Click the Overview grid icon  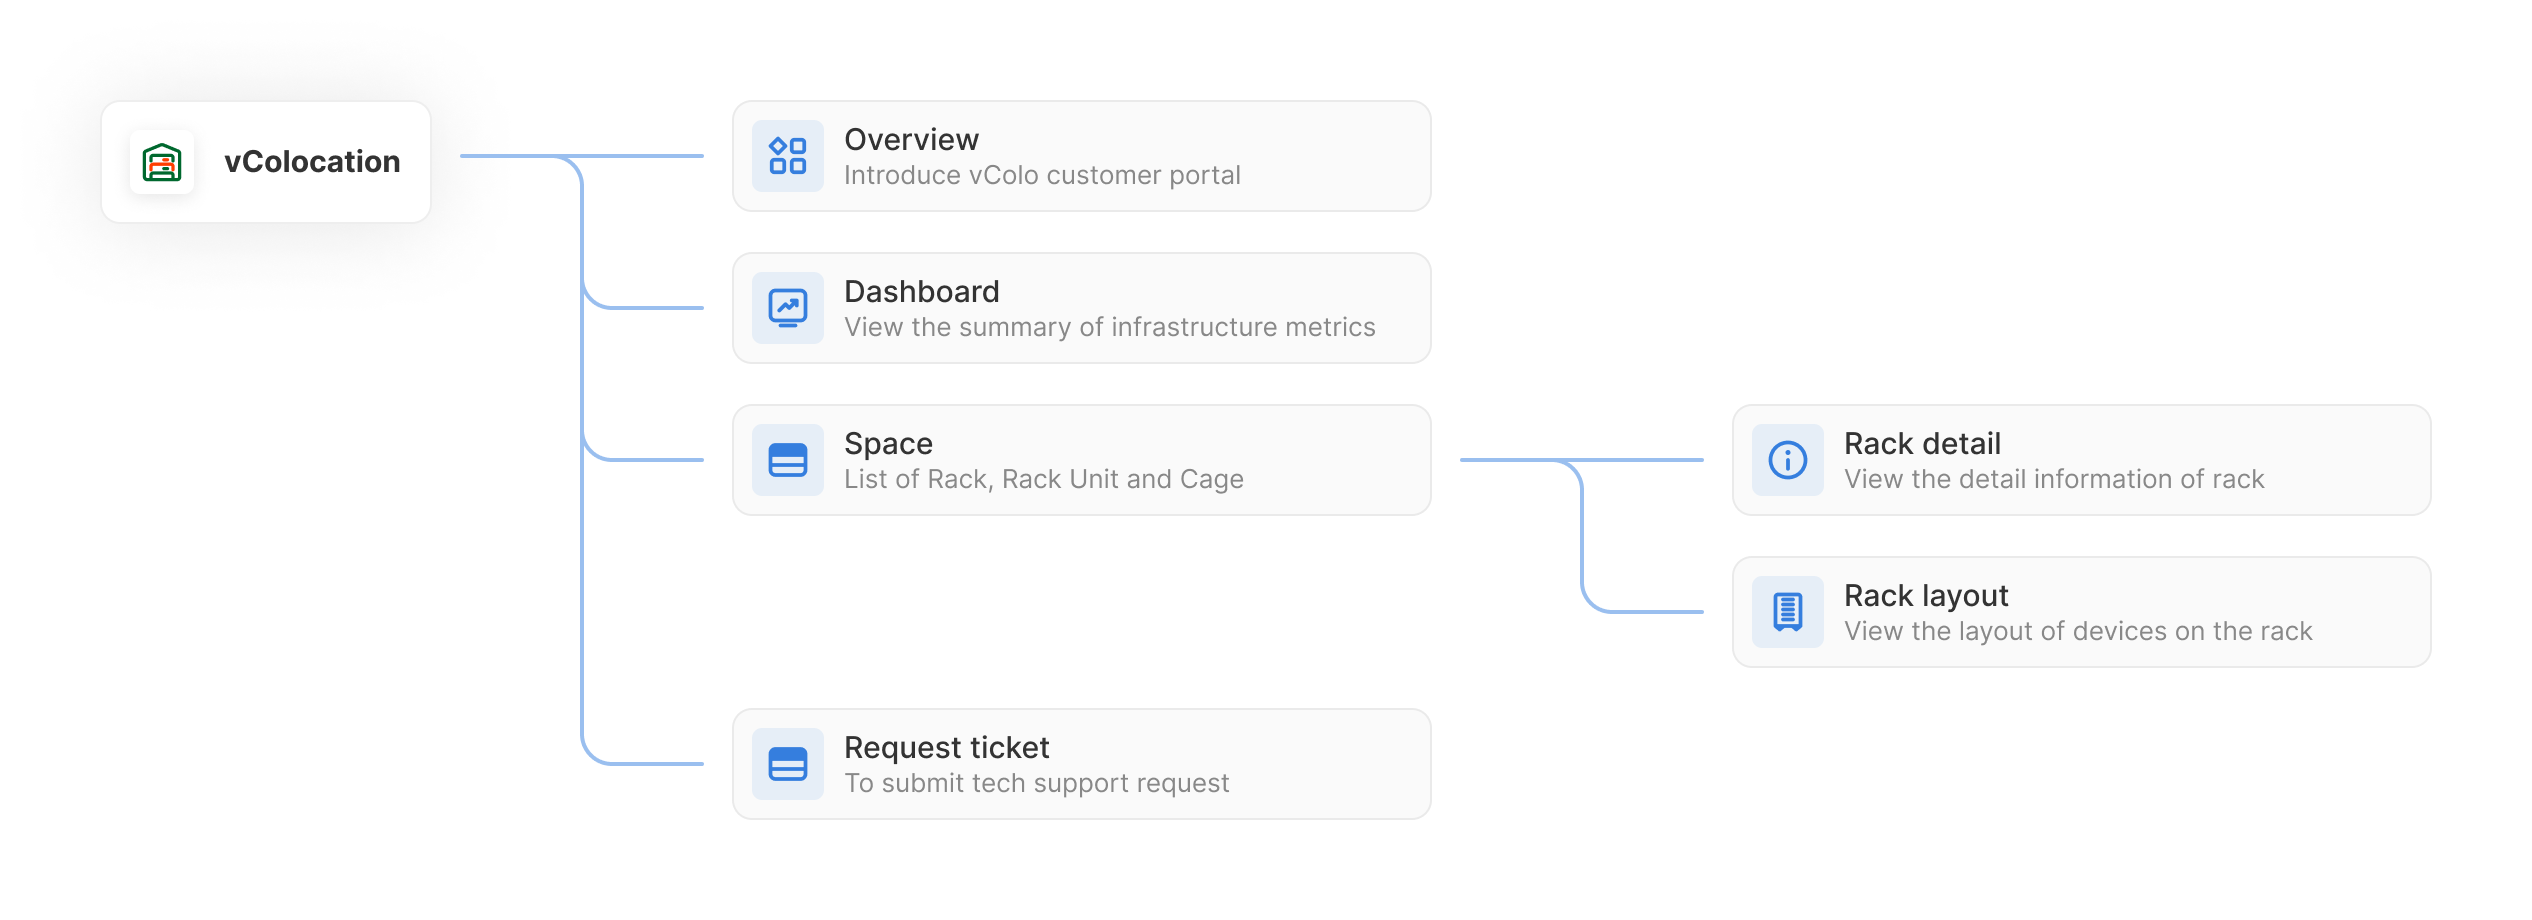(x=788, y=156)
